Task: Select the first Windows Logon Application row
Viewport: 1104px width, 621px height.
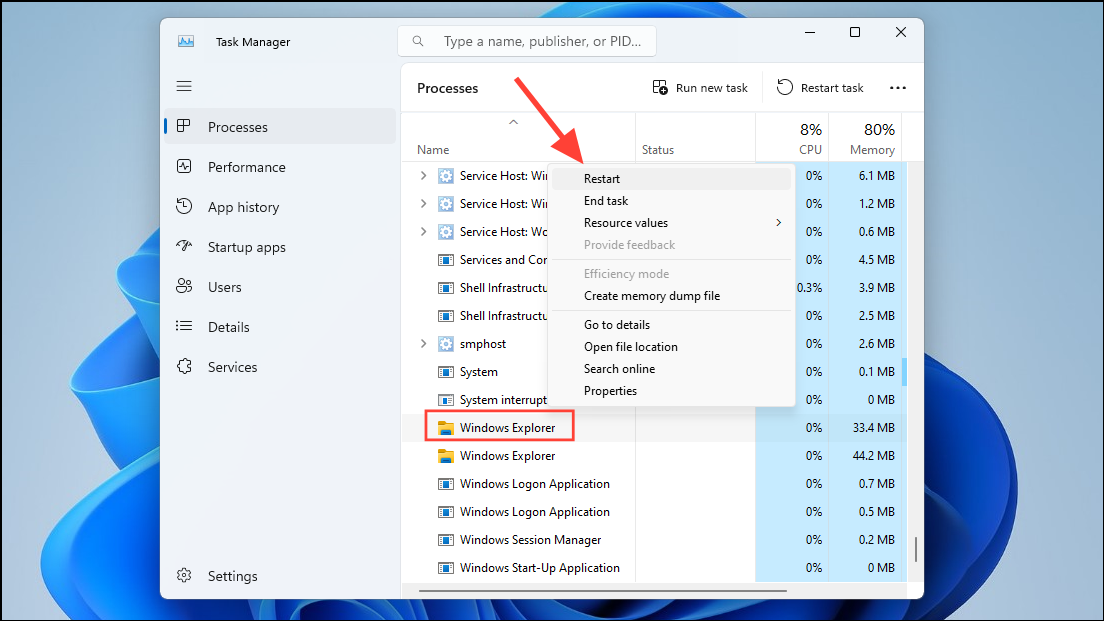Action: click(653, 484)
